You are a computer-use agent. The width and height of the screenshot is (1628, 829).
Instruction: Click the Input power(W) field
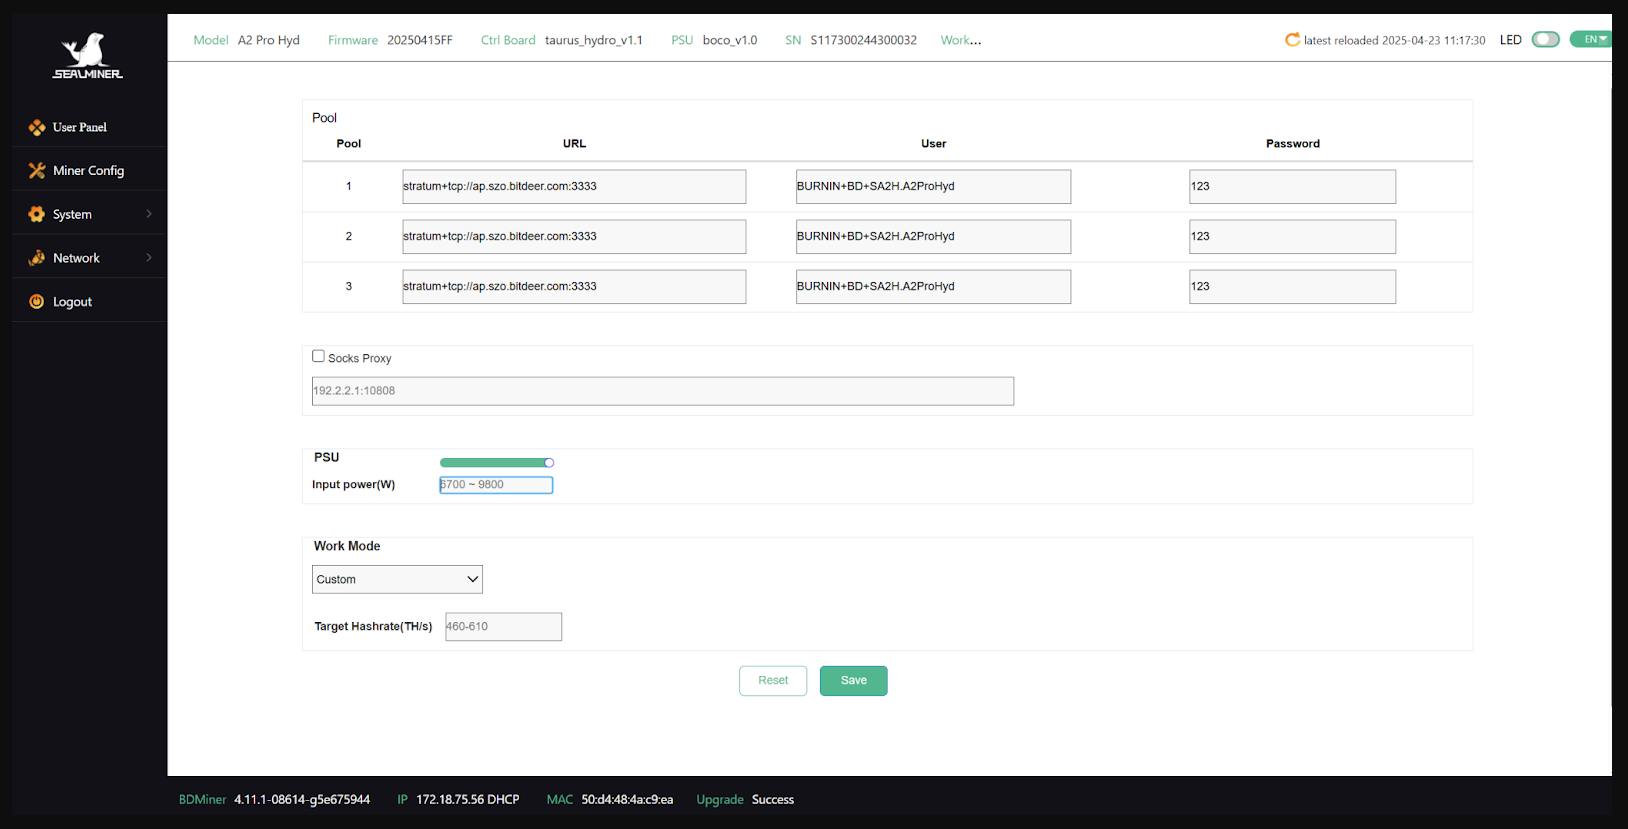coord(496,485)
